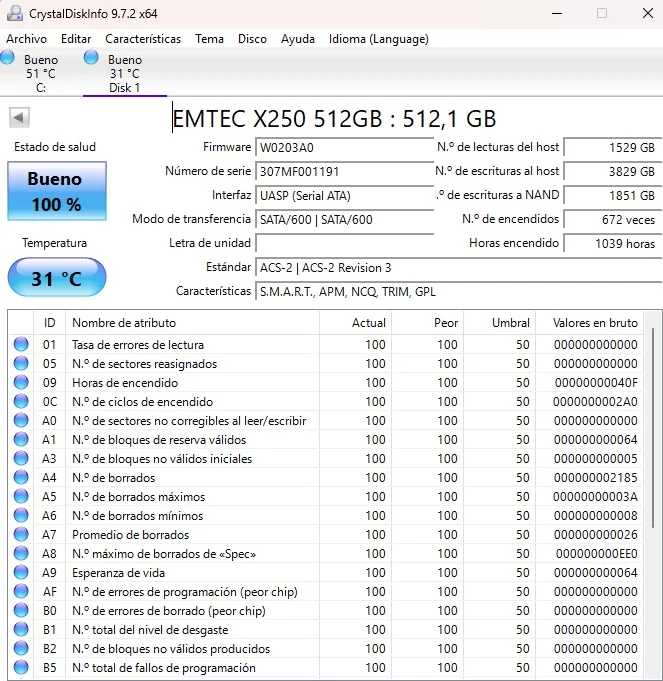The width and height of the screenshot is (663, 681).
Task: Click host reads value 1529 GB
Action: click(613, 148)
